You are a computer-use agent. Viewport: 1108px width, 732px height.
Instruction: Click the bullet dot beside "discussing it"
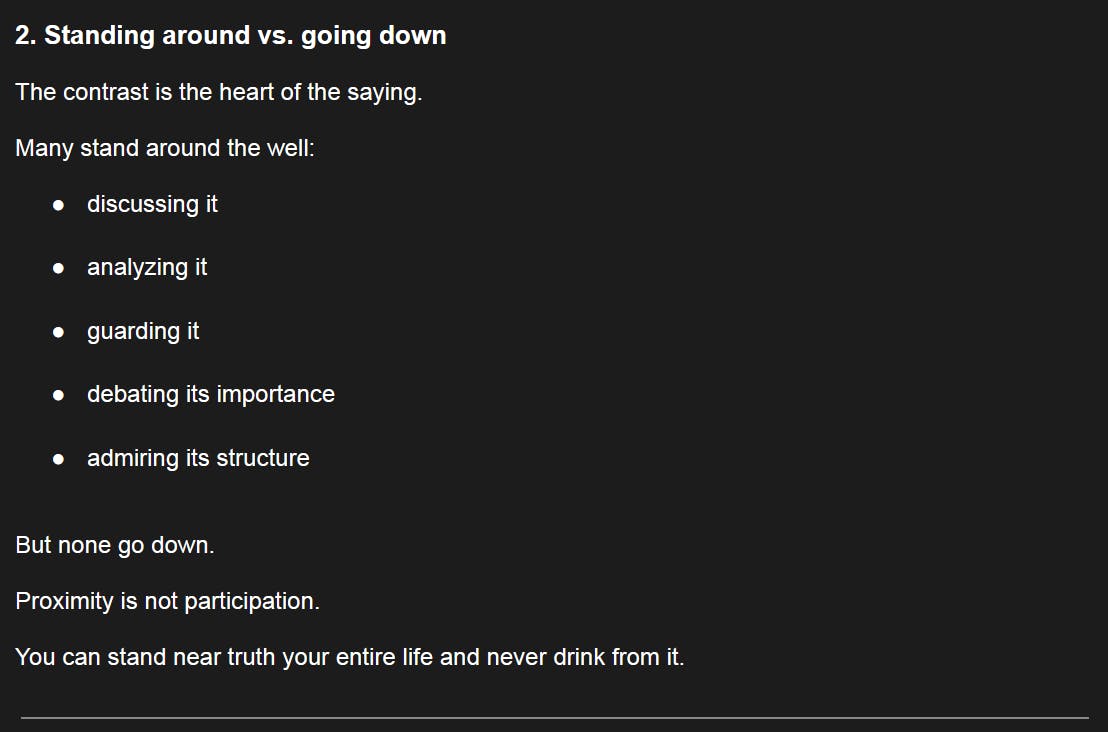click(x=59, y=205)
